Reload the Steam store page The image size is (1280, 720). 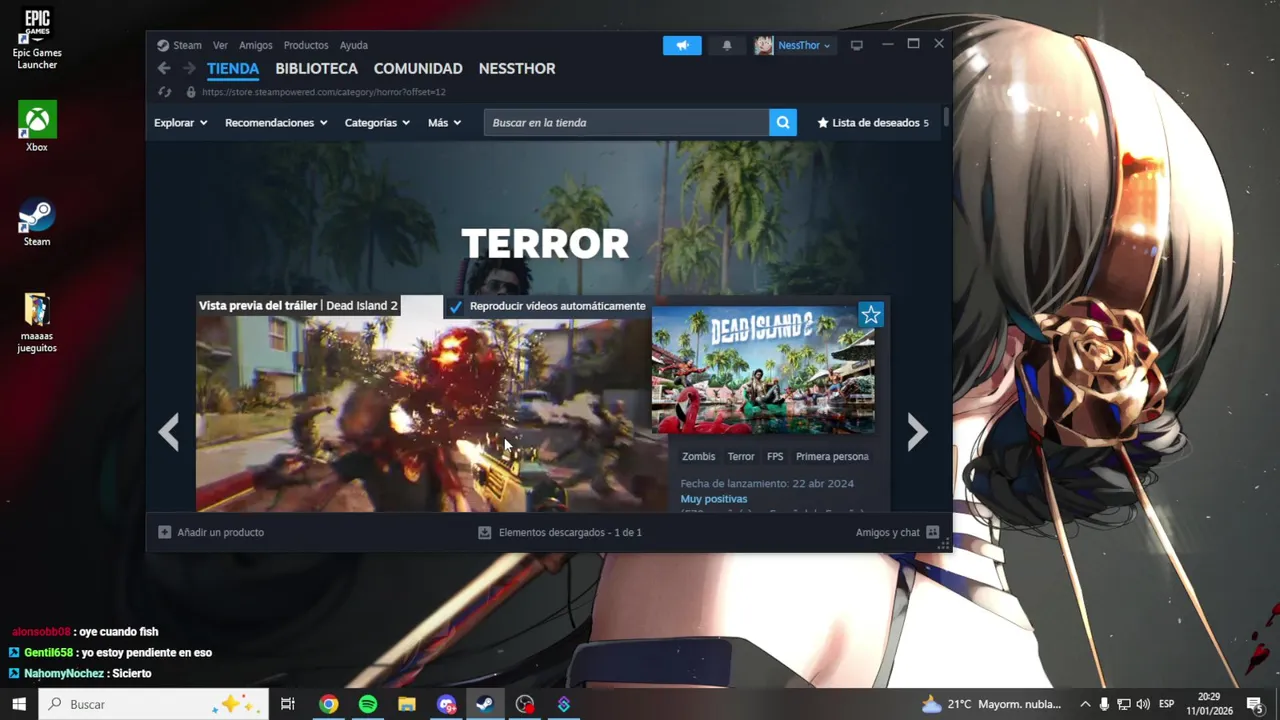click(165, 92)
